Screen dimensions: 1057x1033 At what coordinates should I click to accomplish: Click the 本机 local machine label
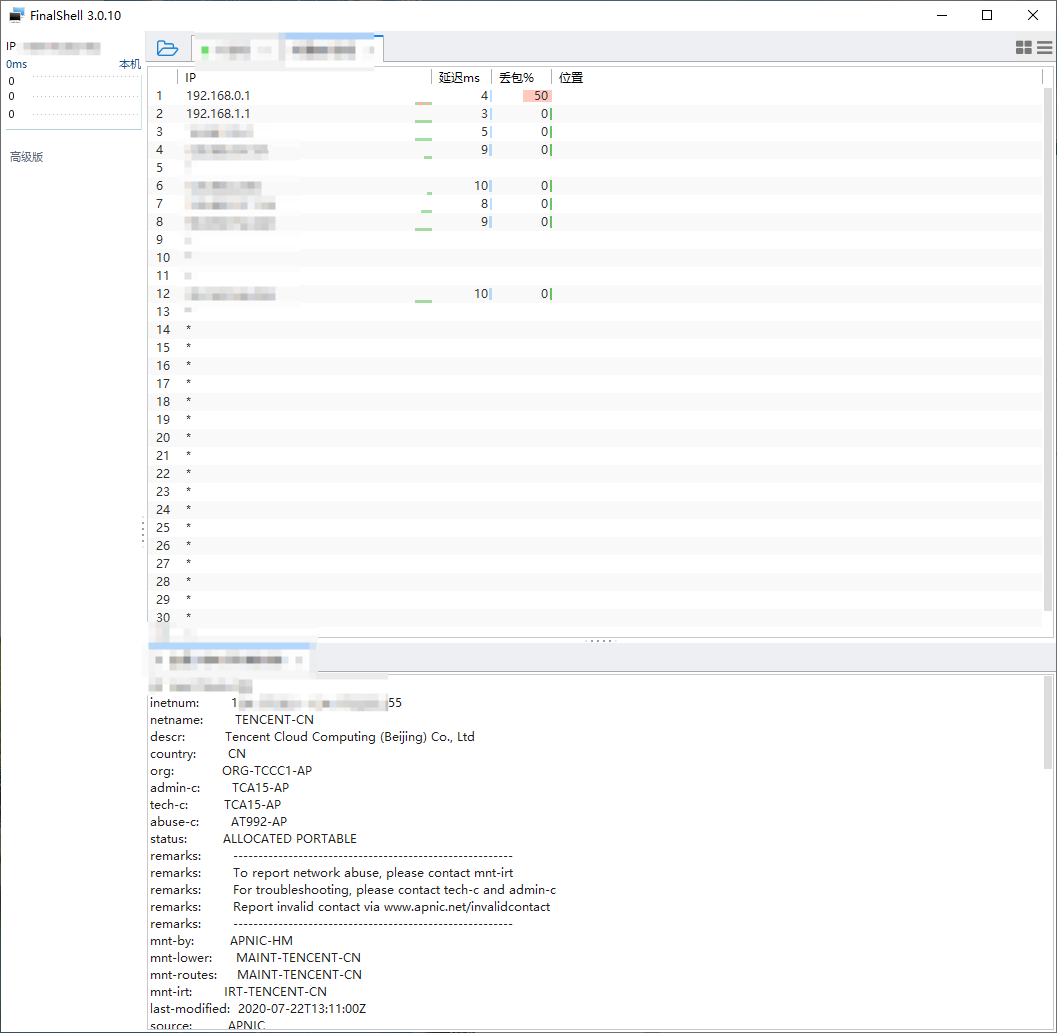coord(130,64)
